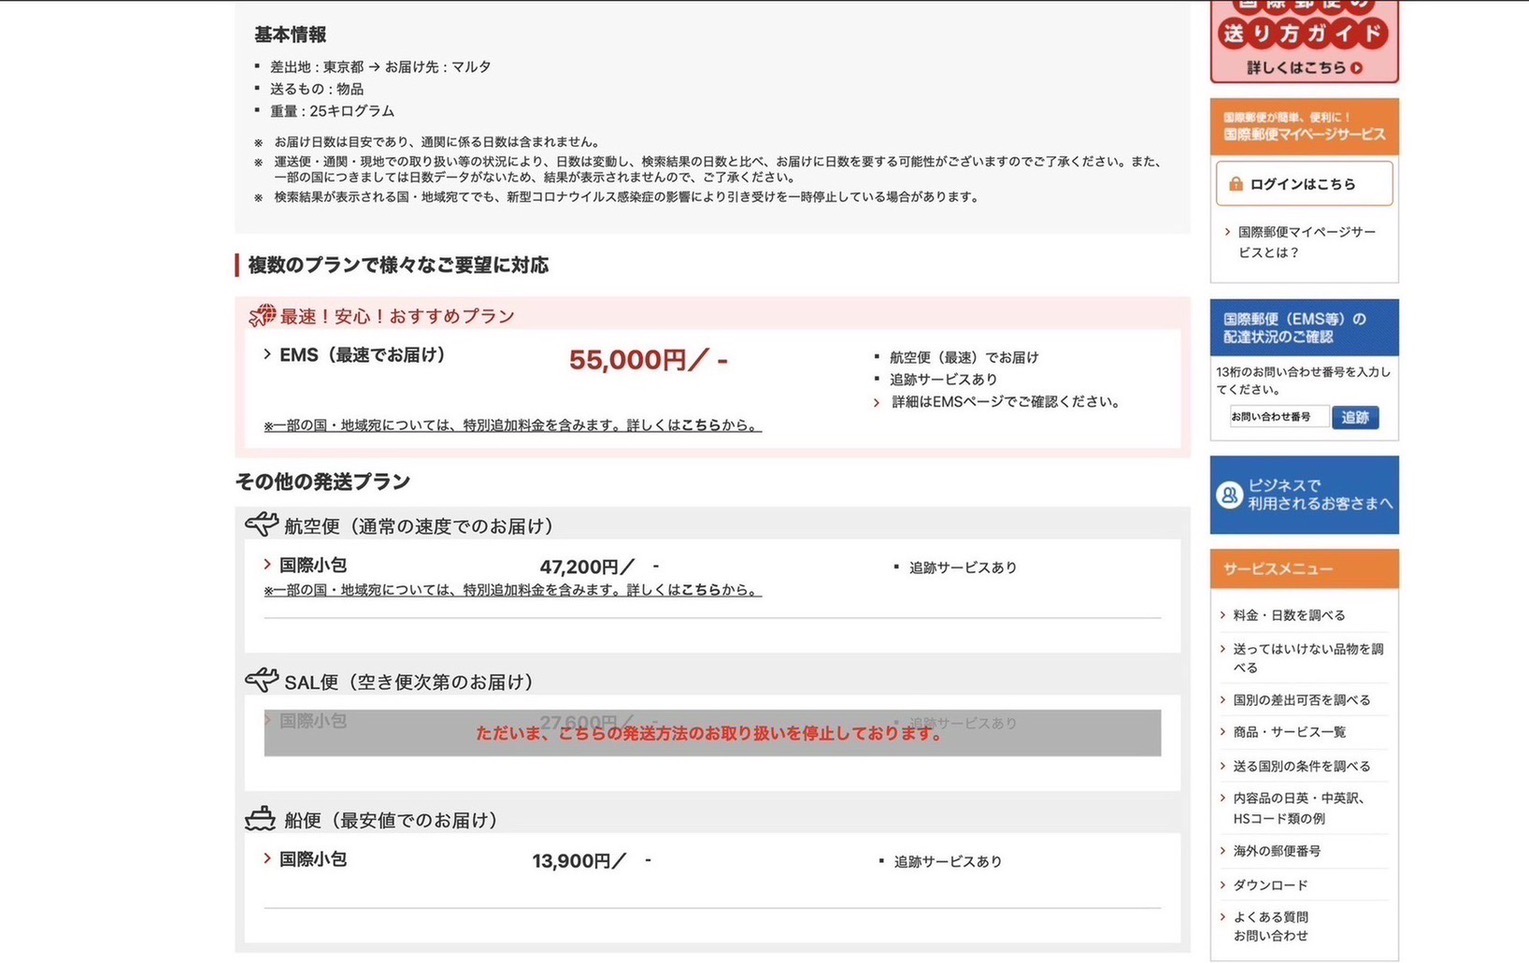Image resolution: width=1529 pixels, height=963 pixels.
Task: Click the person icon in the ビジネス banner
Action: click(x=1229, y=494)
